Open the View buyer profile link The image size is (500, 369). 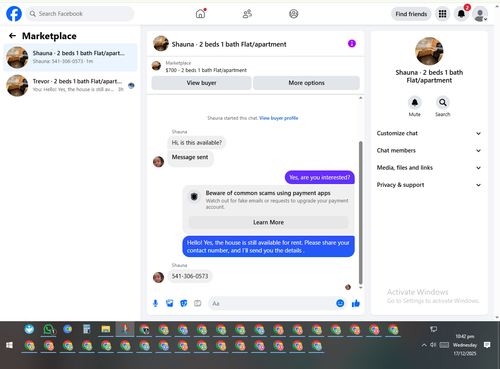click(279, 118)
